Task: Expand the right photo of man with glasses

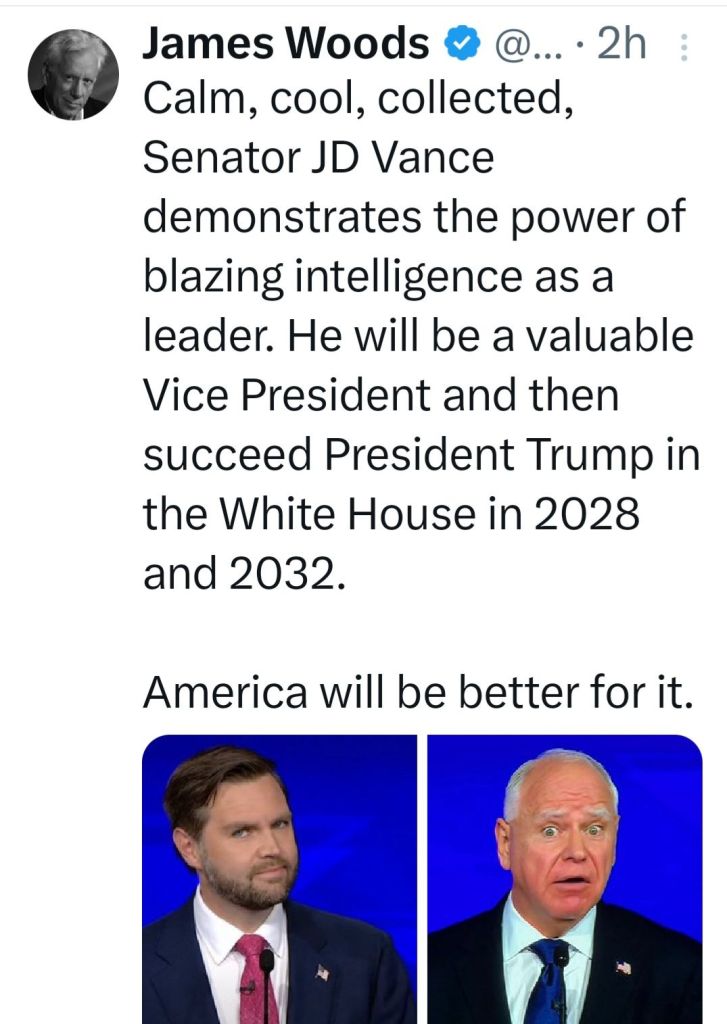Action: point(565,878)
